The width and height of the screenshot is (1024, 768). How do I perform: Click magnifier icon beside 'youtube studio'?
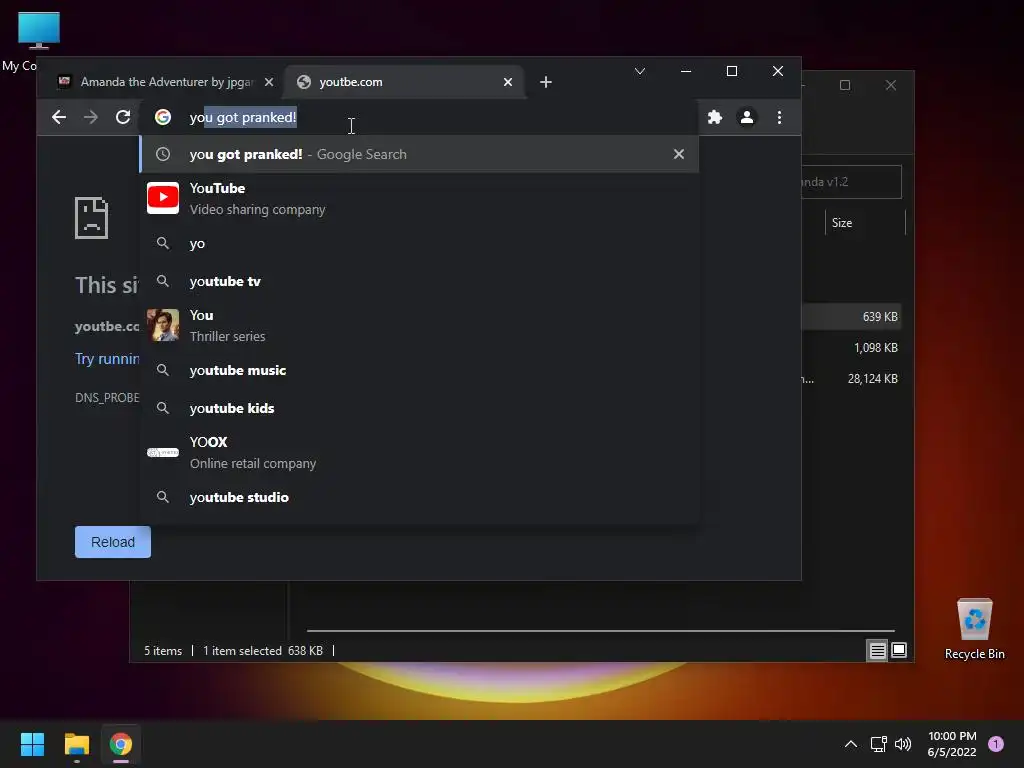pos(163,497)
